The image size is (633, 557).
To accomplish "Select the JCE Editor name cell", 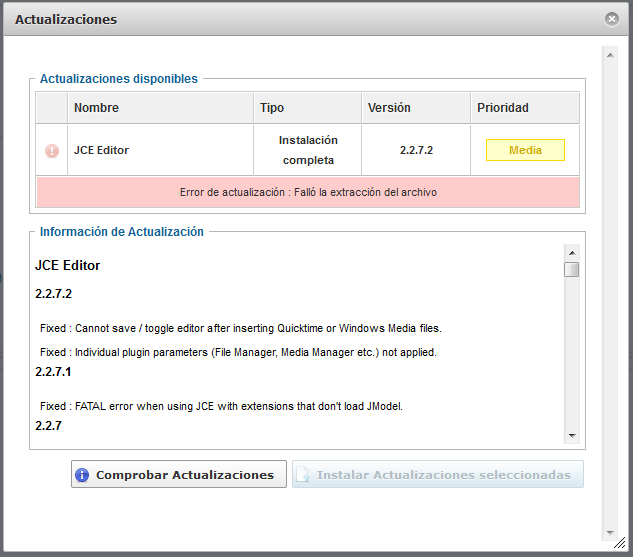I will (x=161, y=150).
